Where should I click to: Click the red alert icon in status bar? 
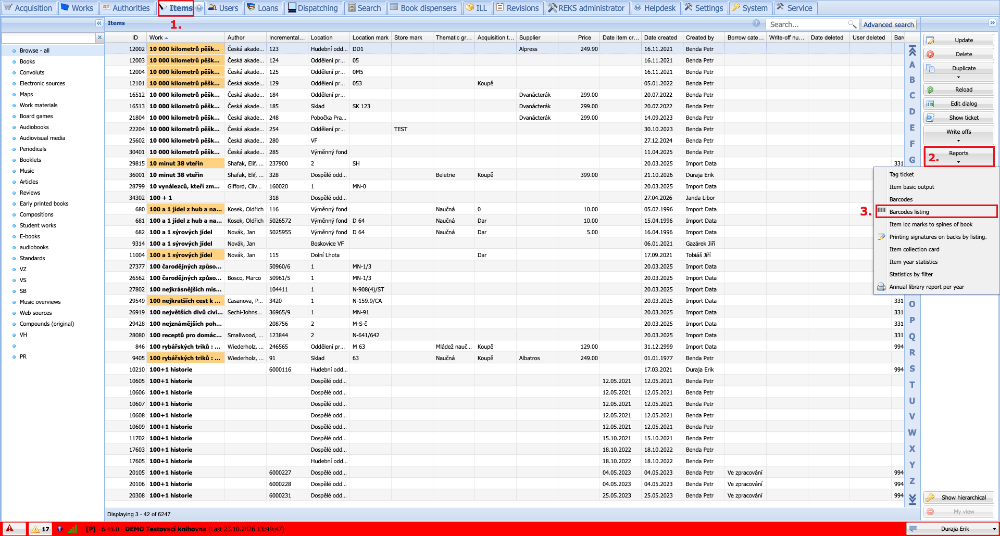(x=13, y=529)
